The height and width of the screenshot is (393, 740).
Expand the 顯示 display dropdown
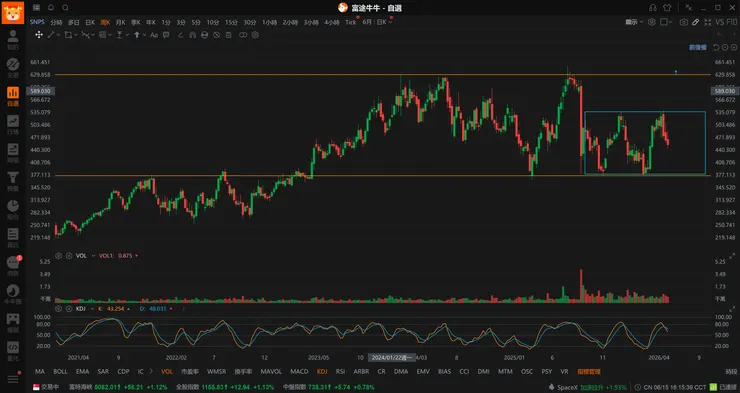pyautogui.click(x=634, y=22)
